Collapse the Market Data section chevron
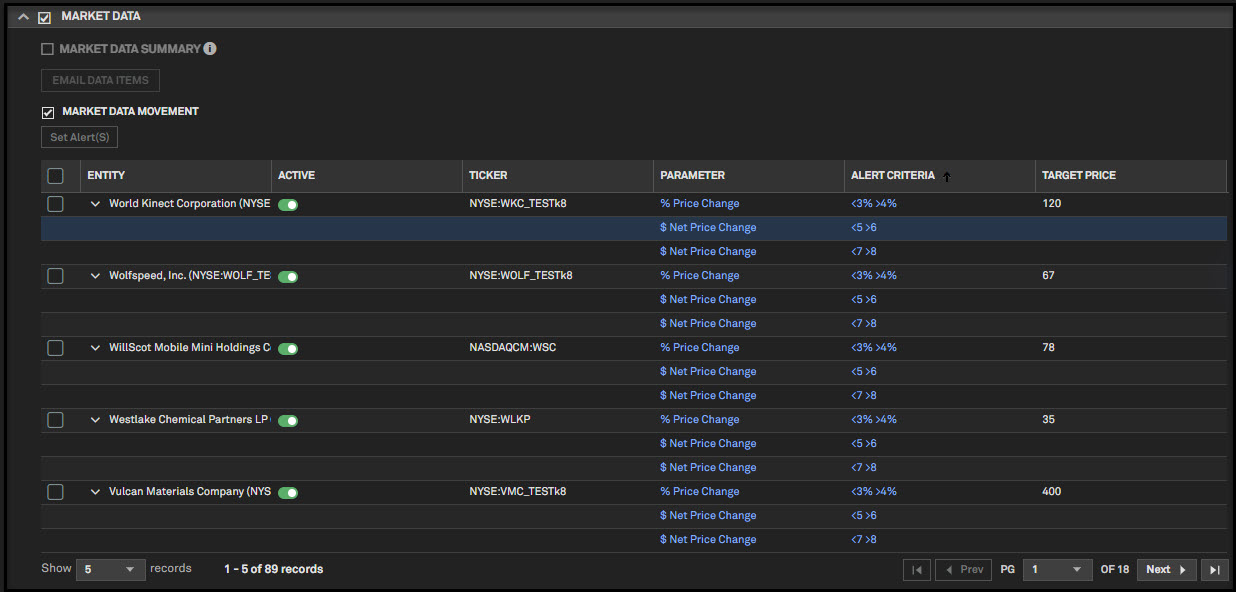 pyautogui.click(x=23, y=17)
